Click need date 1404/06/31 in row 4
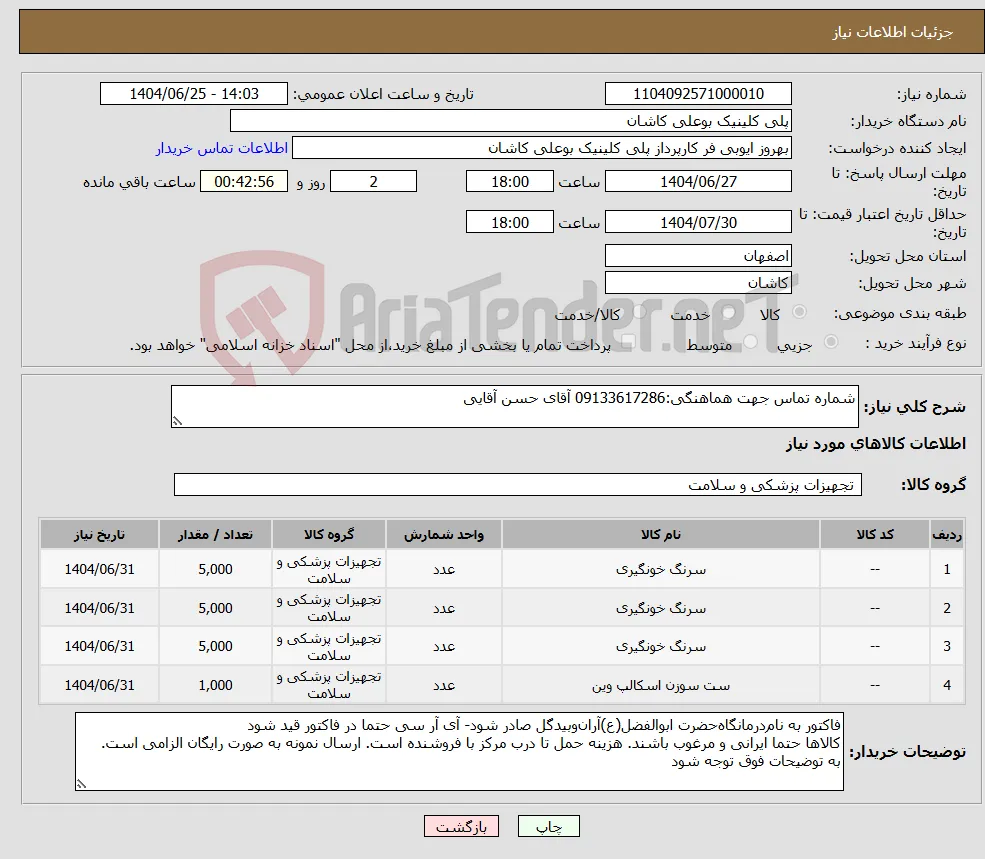The height and width of the screenshot is (859, 985). pos(99,685)
